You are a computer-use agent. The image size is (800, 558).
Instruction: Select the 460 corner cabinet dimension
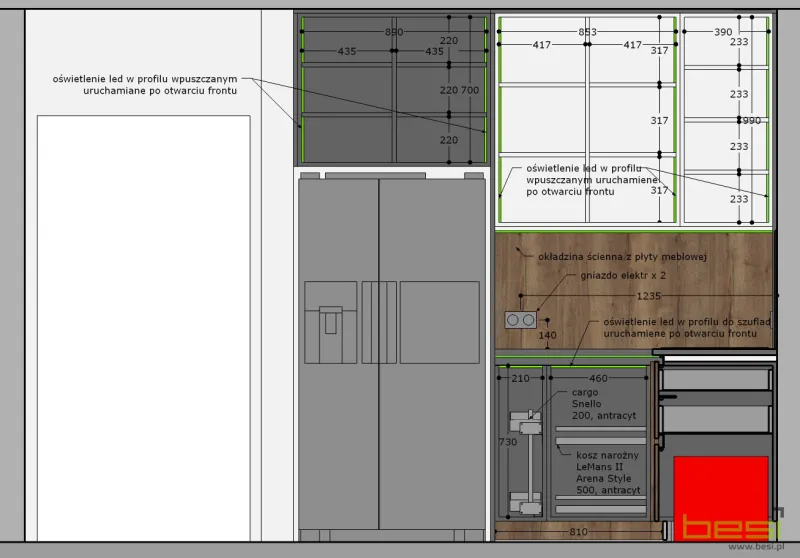(x=598, y=378)
